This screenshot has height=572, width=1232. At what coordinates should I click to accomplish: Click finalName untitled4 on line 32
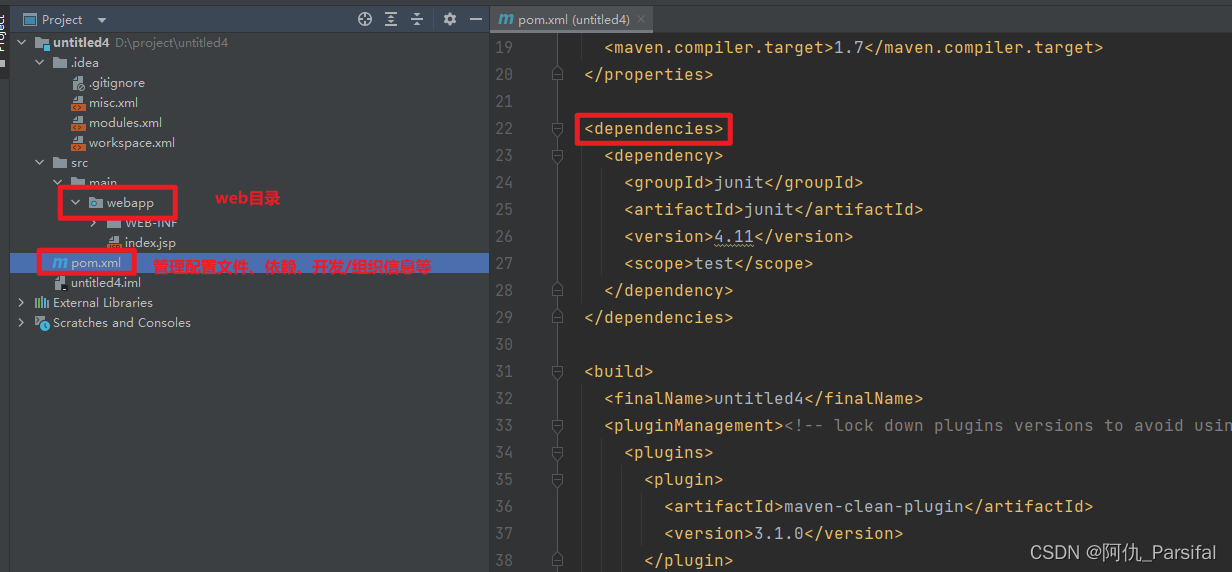pos(759,398)
